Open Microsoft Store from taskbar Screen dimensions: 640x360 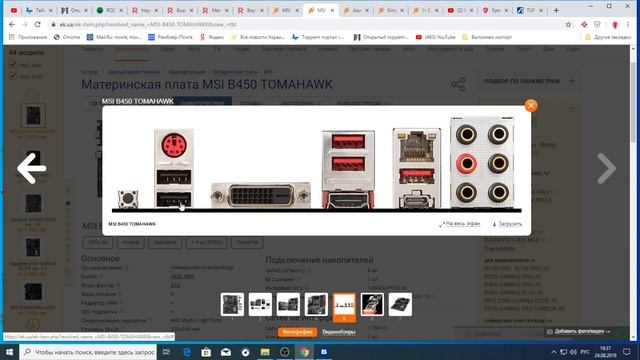pos(206,352)
